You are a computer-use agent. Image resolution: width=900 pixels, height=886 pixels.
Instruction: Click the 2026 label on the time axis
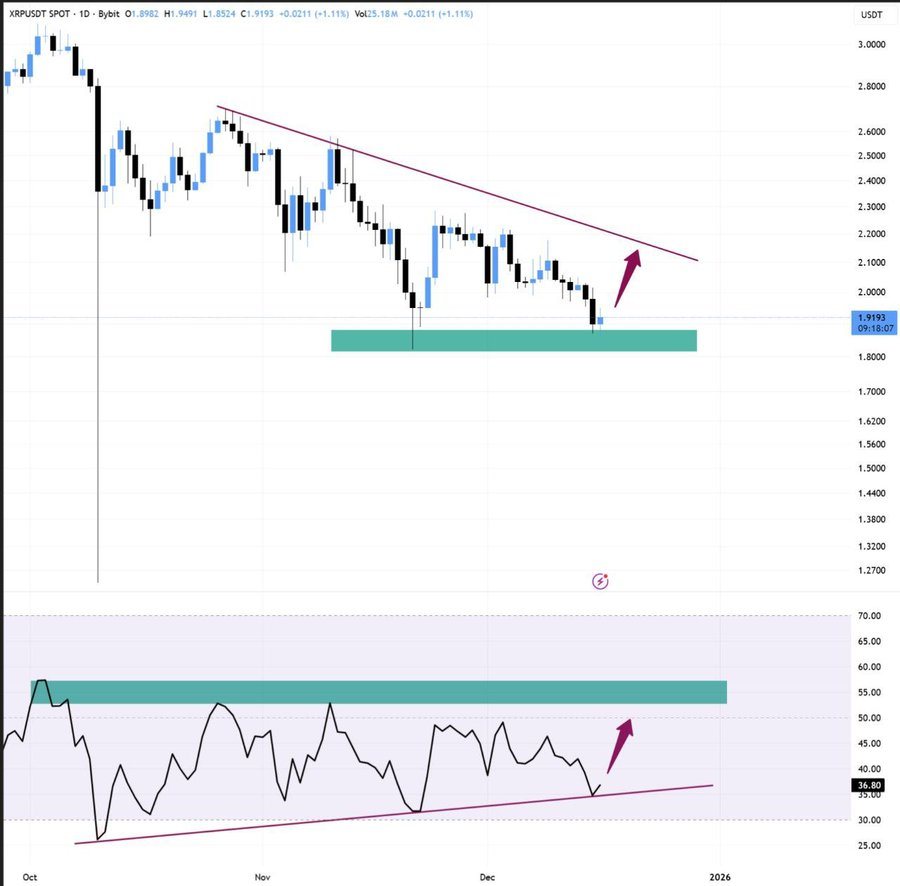click(718, 876)
